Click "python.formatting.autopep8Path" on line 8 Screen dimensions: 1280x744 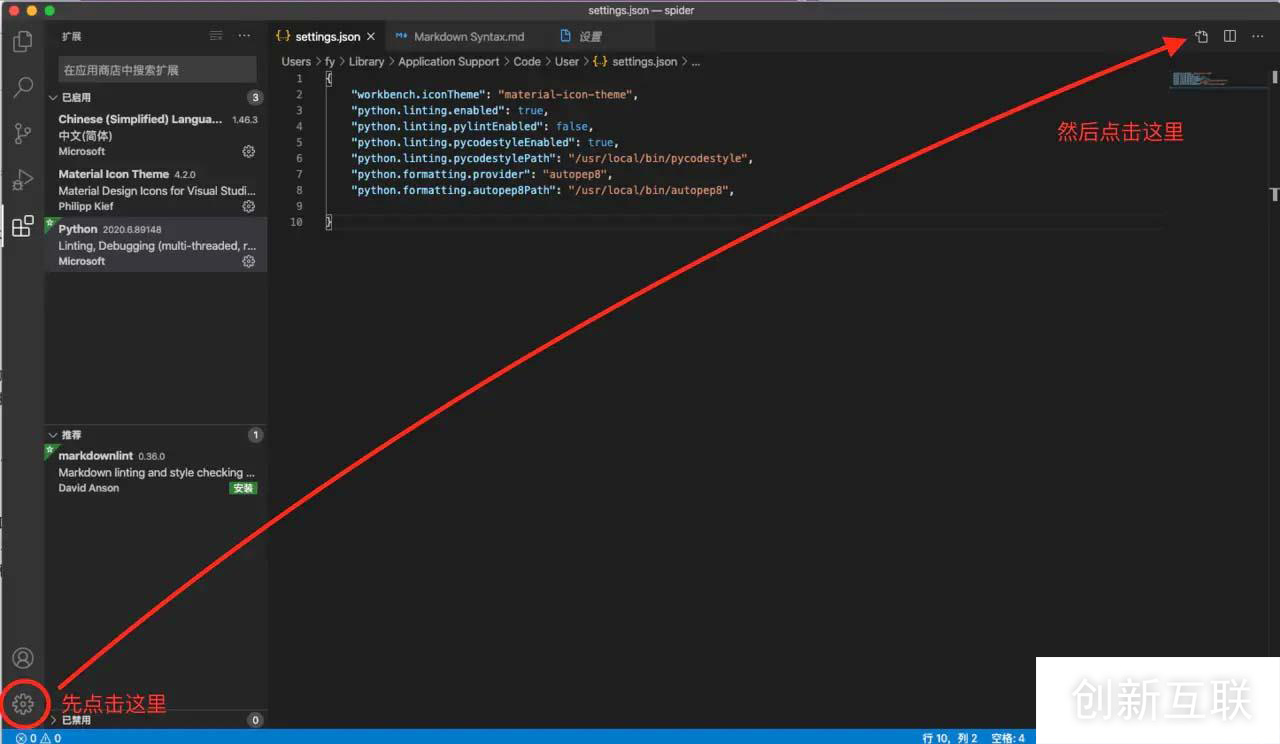[453, 190]
